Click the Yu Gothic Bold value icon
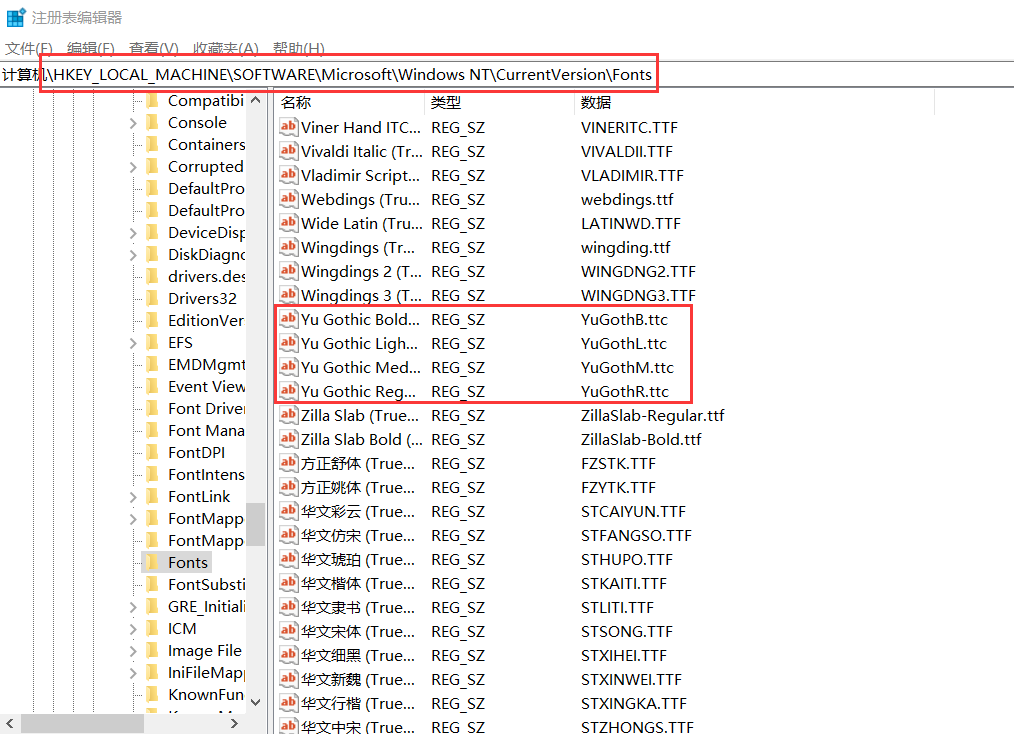 [x=288, y=319]
